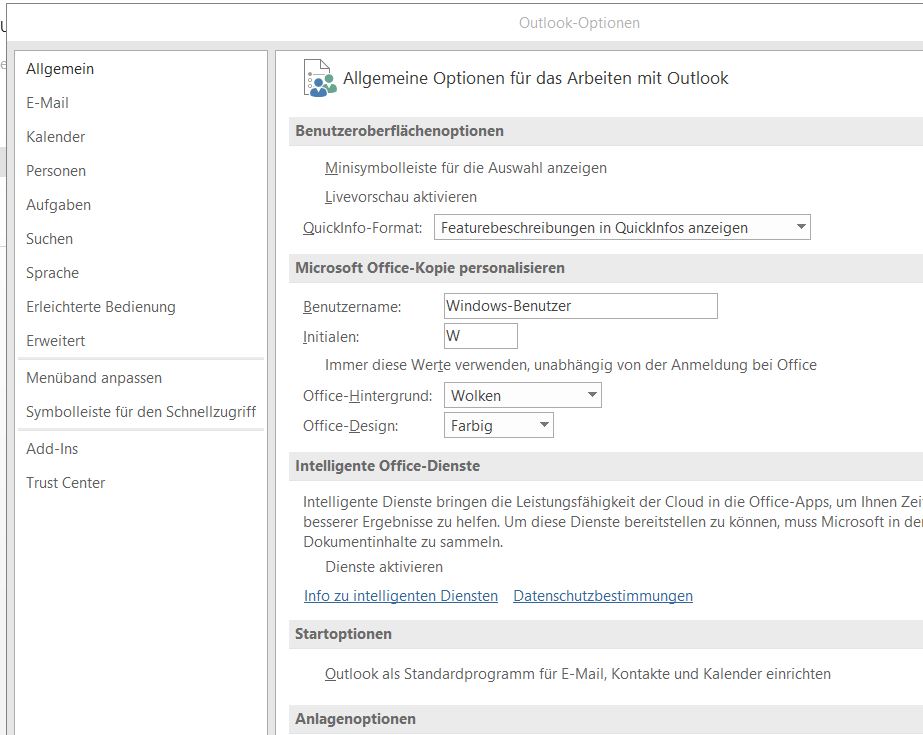Show the Suchen options
This screenshot has height=735, width=923.
(49, 239)
